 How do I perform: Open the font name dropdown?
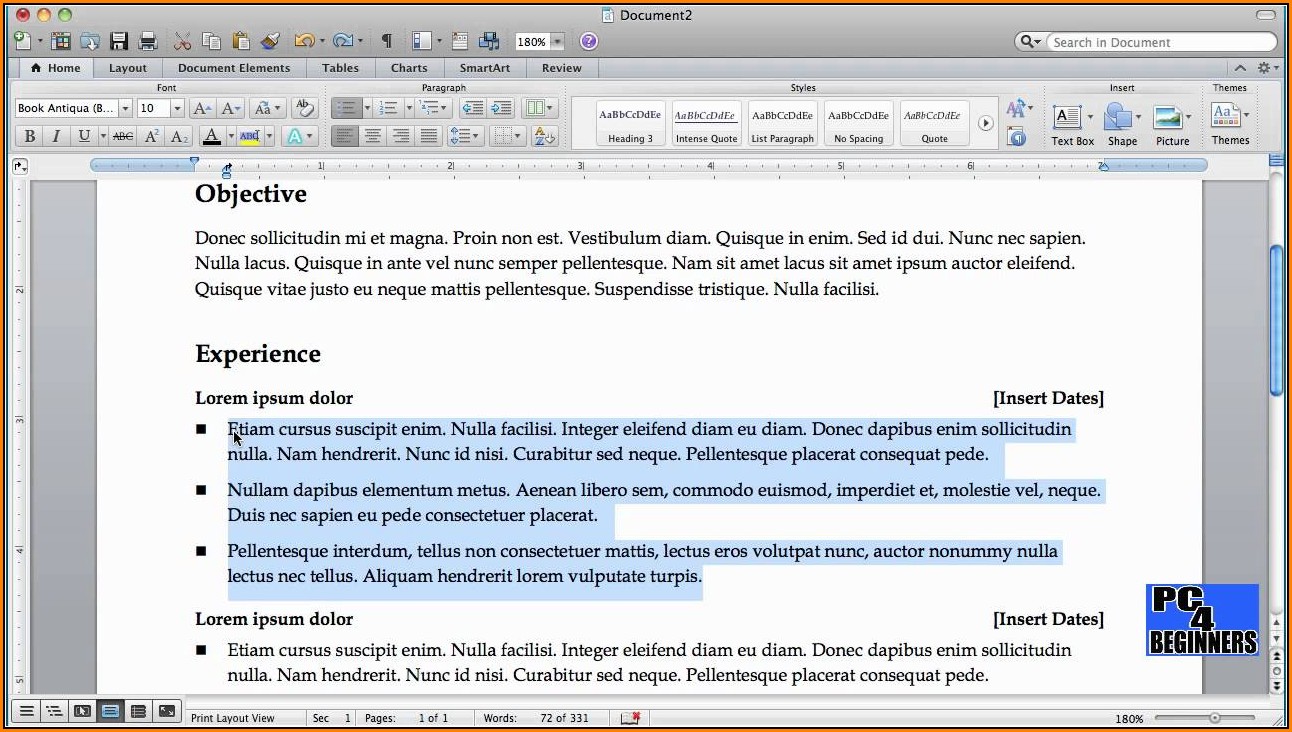pos(125,108)
